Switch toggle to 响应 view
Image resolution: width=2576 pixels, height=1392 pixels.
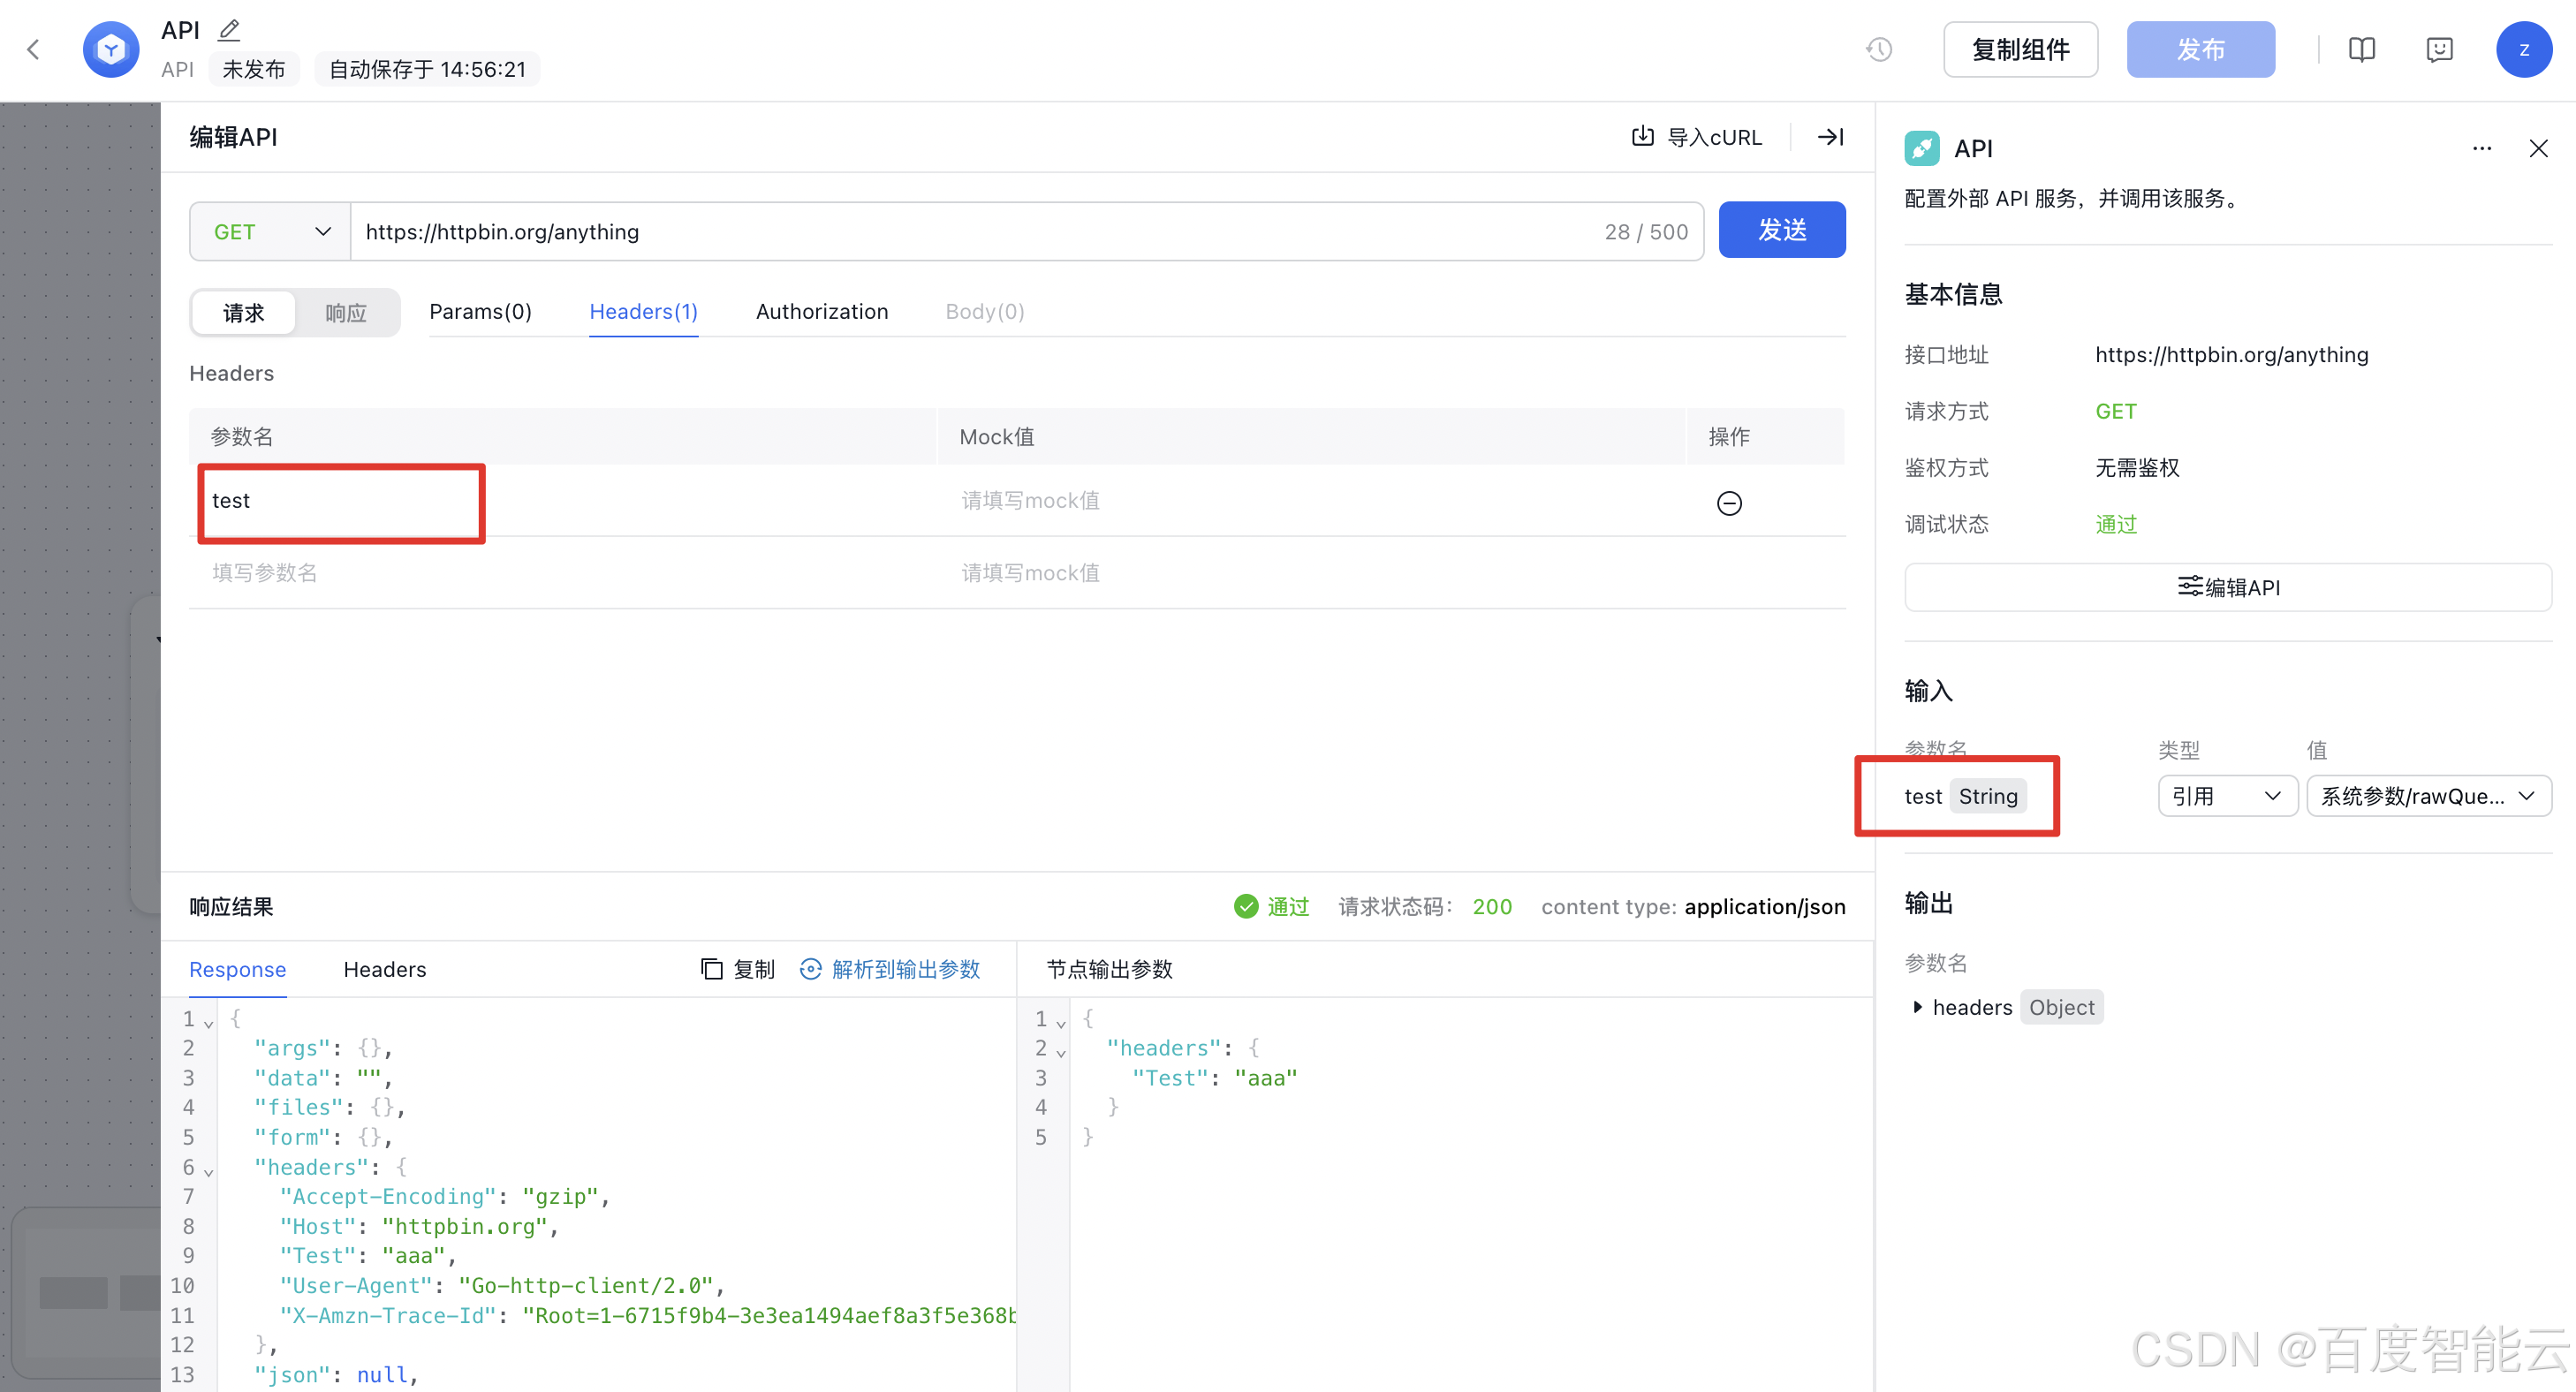click(x=346, y=313)
